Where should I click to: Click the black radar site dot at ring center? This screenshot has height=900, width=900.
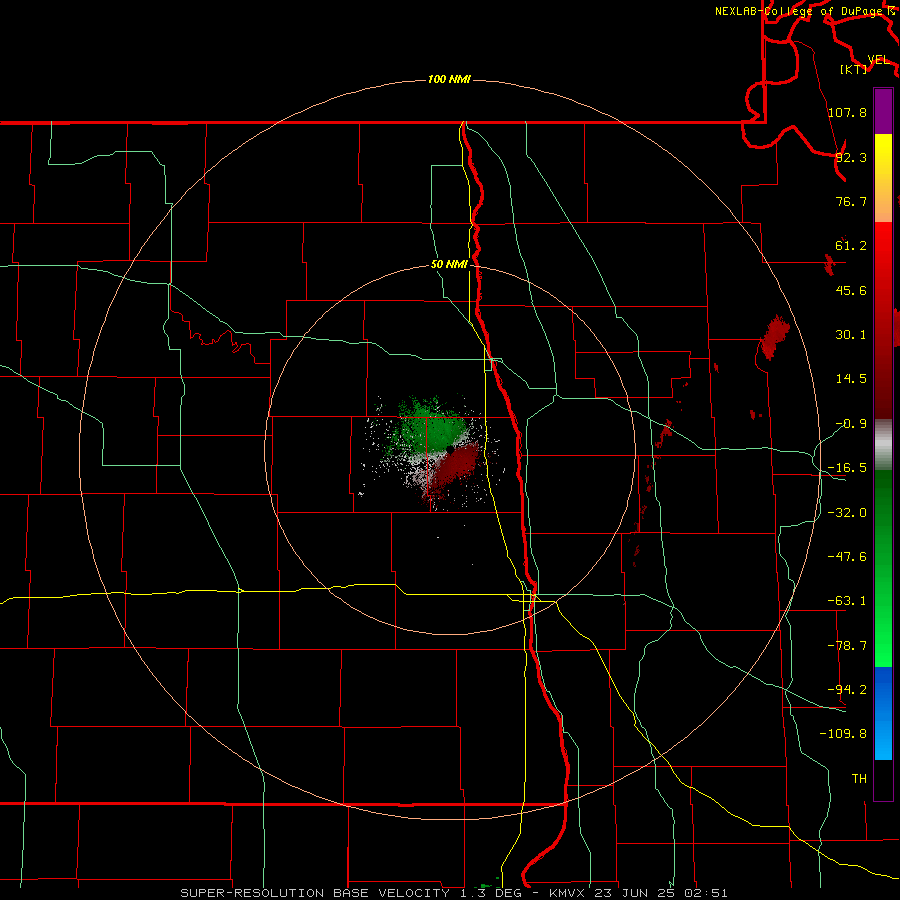(449, 449)
